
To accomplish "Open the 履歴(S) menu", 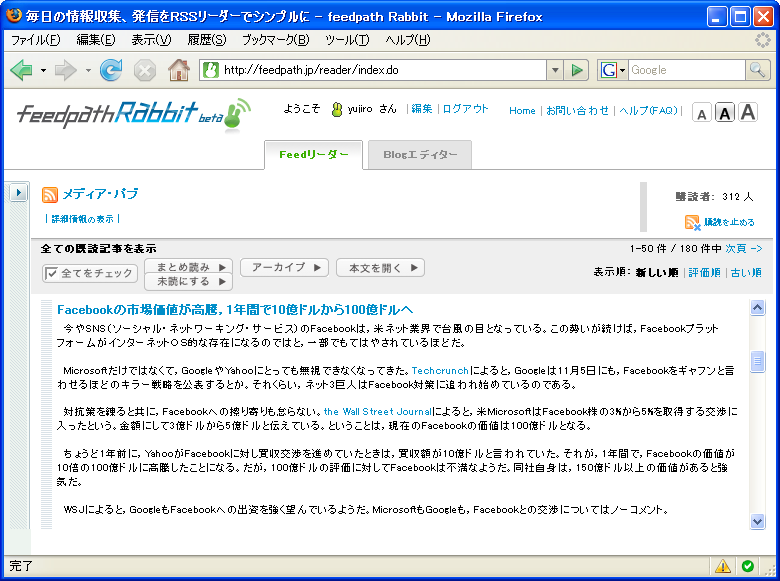I will (x=206, y=40).
